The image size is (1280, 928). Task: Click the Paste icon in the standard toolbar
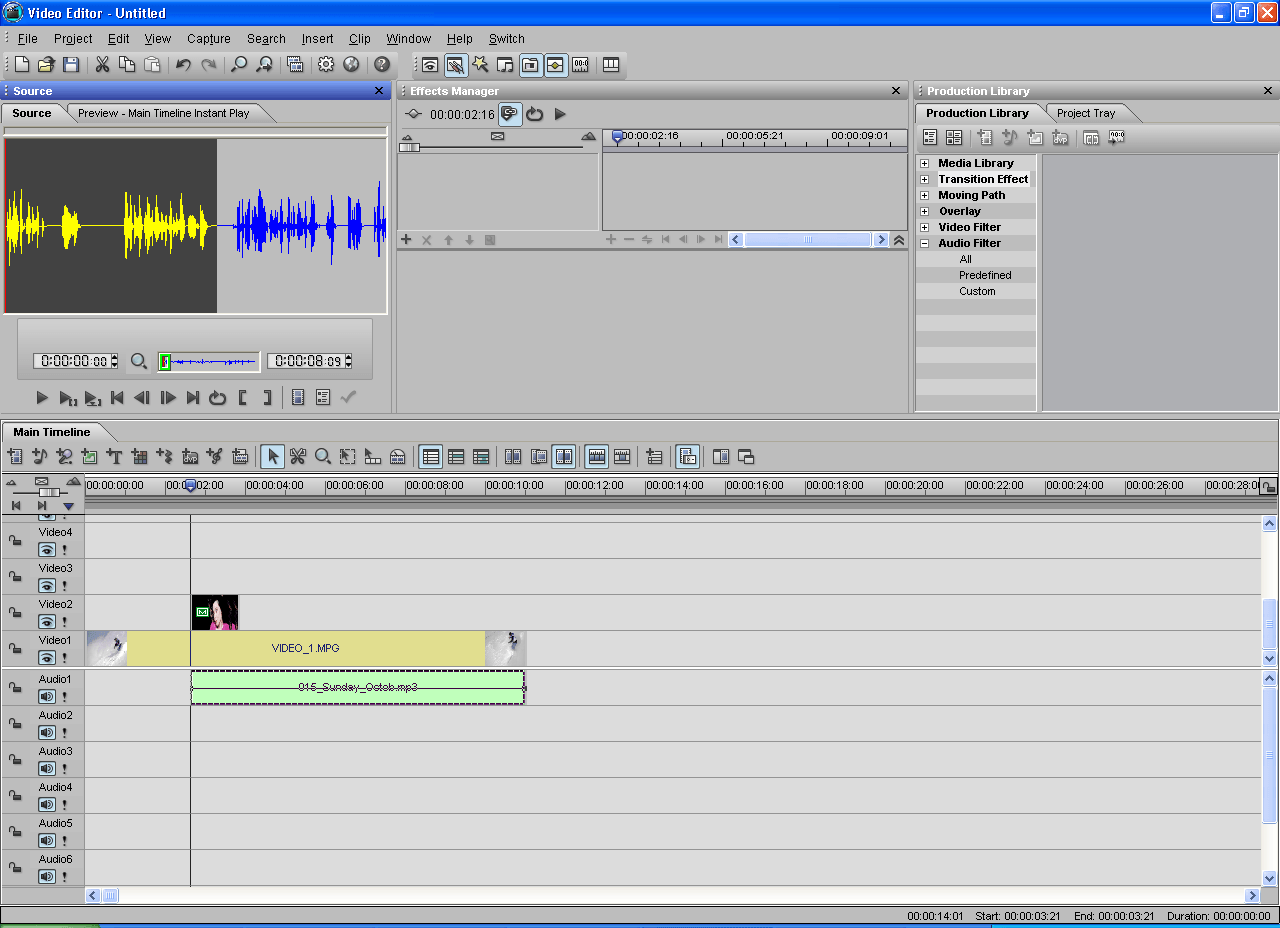click(153, 64)
